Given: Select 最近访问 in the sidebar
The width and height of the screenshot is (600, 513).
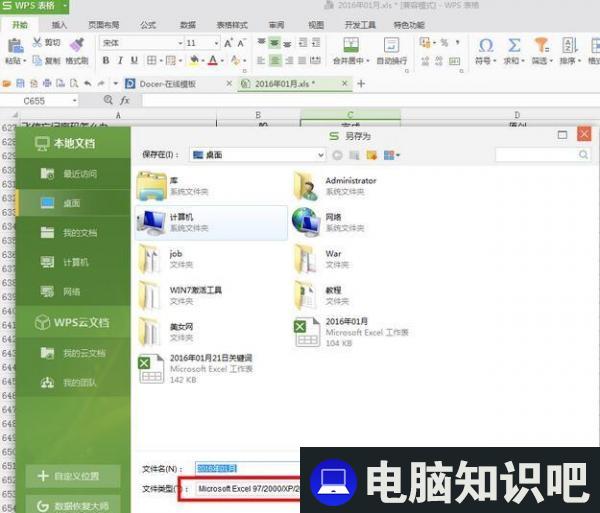Looking at the screenshot, I should [73, 174].
